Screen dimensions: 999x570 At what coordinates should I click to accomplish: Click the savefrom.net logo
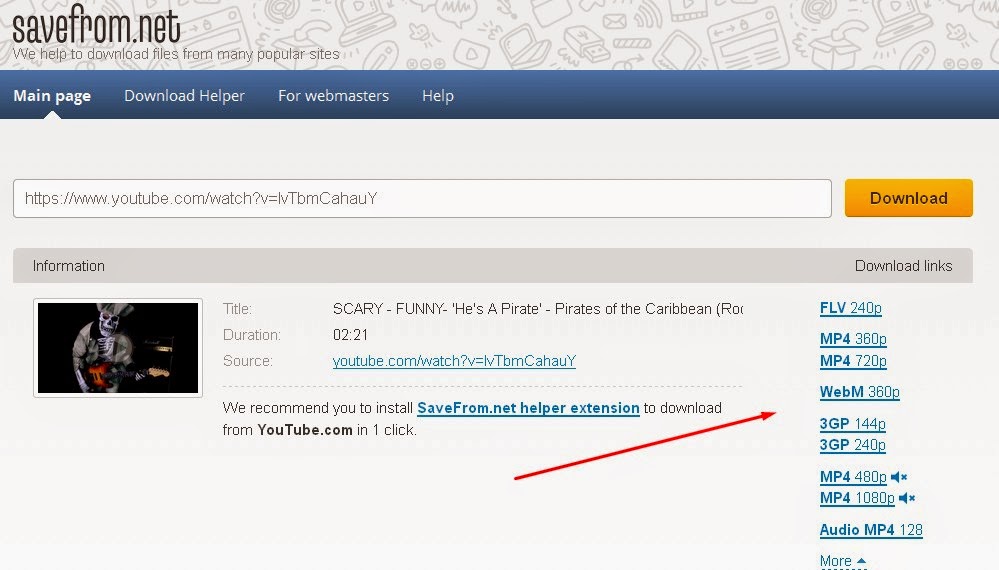(96, 25)
